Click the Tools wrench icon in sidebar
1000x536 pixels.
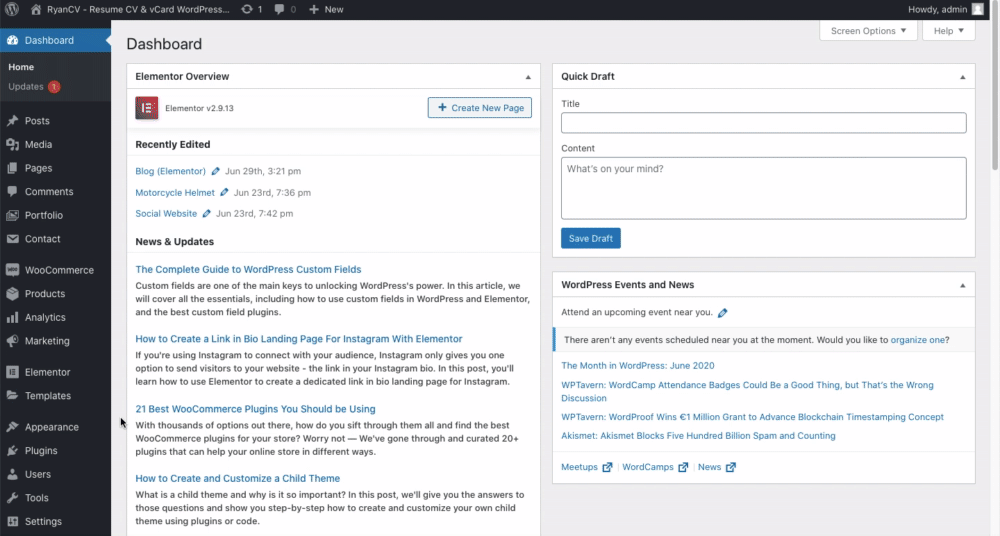12,498
